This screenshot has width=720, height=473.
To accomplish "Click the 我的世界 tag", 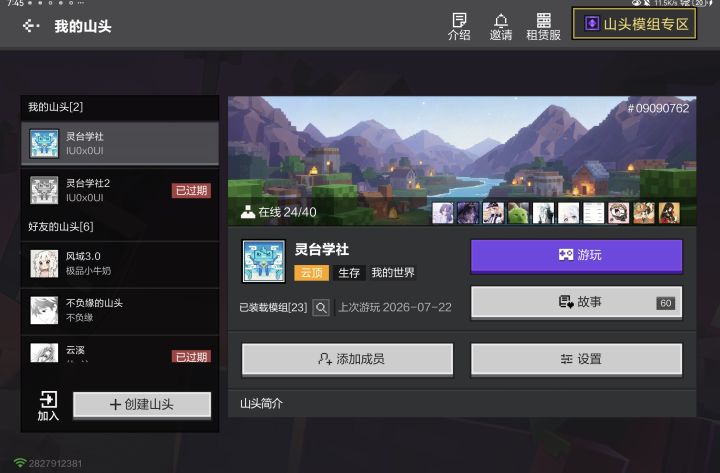I will pos(393,273).
